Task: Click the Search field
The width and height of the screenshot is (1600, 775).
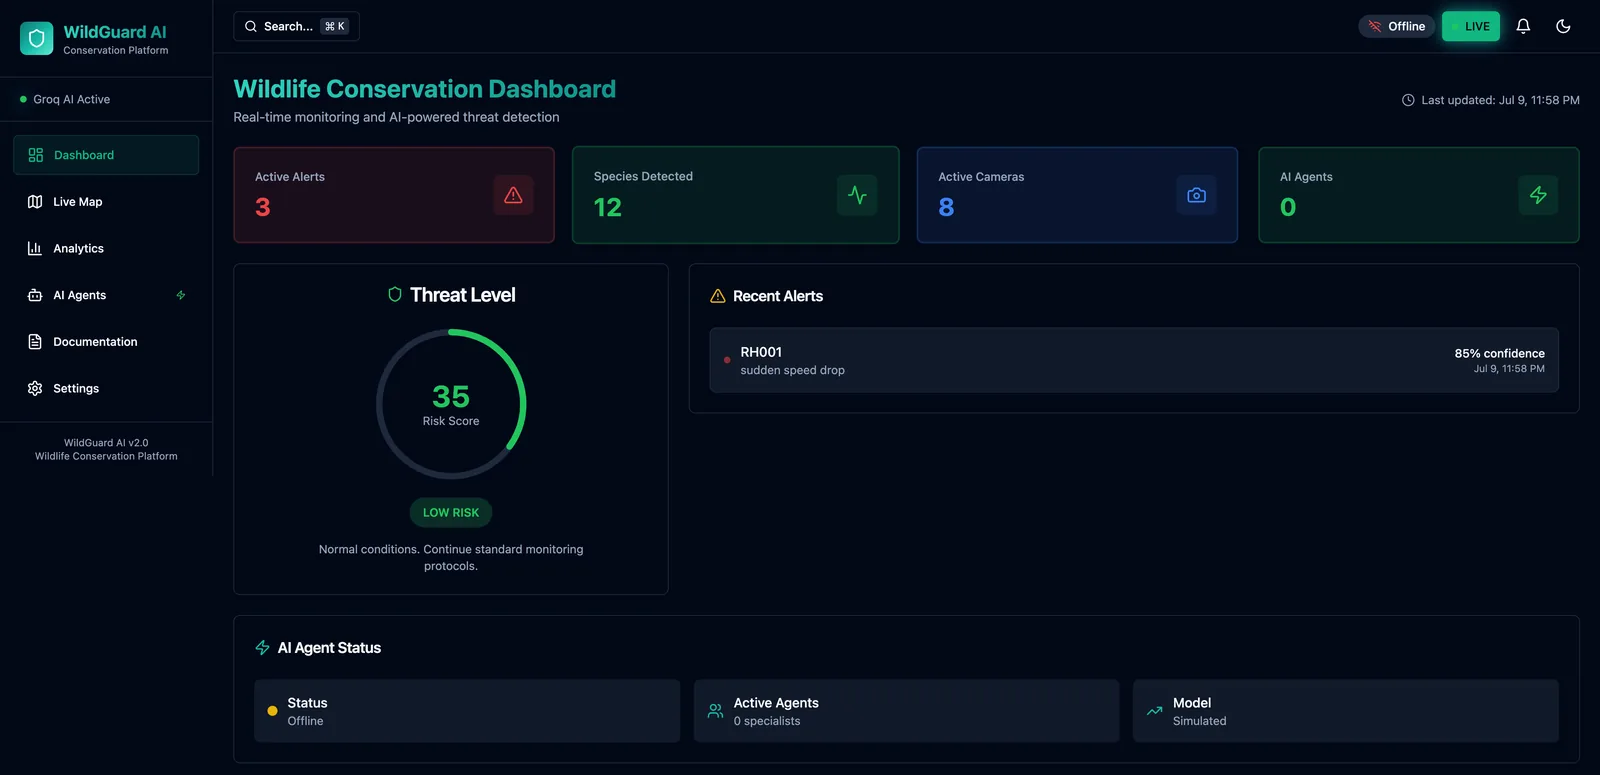Action: pyautogui.click(x=296, y=26)
